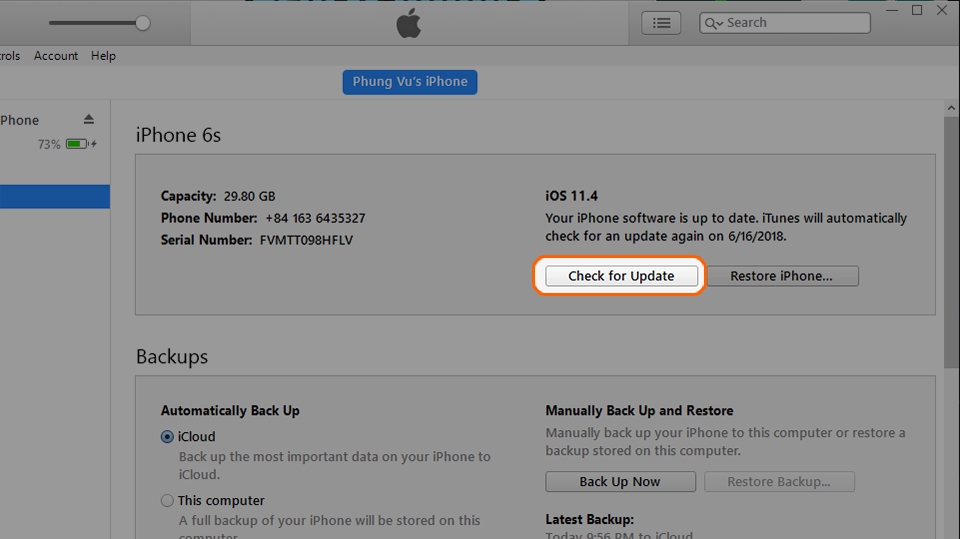Screen dimensions: 960x539
Task: Click the Latest Backup label
Action: click(590, 519)
